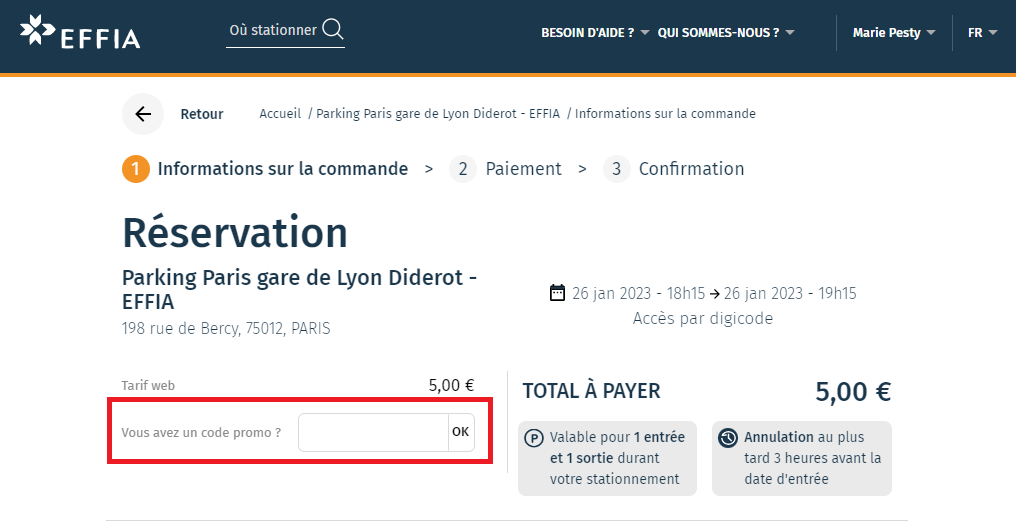Viewport: 1016px width, 530px height.
Task: Click the calendar icon beside reservation dates
Action: tap(558, 293)
